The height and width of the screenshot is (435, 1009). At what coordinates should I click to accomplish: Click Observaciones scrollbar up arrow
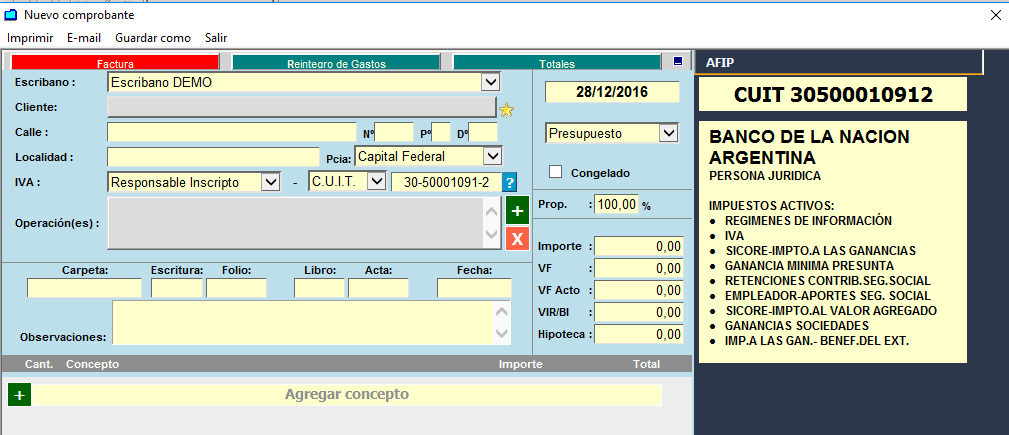coord(502,311)
